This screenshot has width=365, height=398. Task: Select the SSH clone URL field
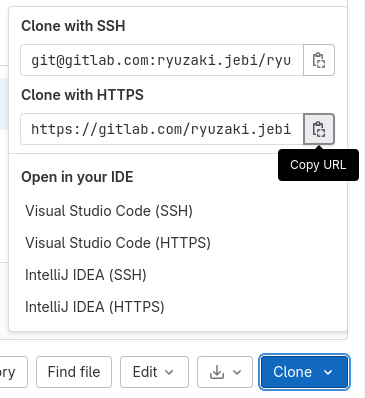pyautogui.click(x=162, y=60)
